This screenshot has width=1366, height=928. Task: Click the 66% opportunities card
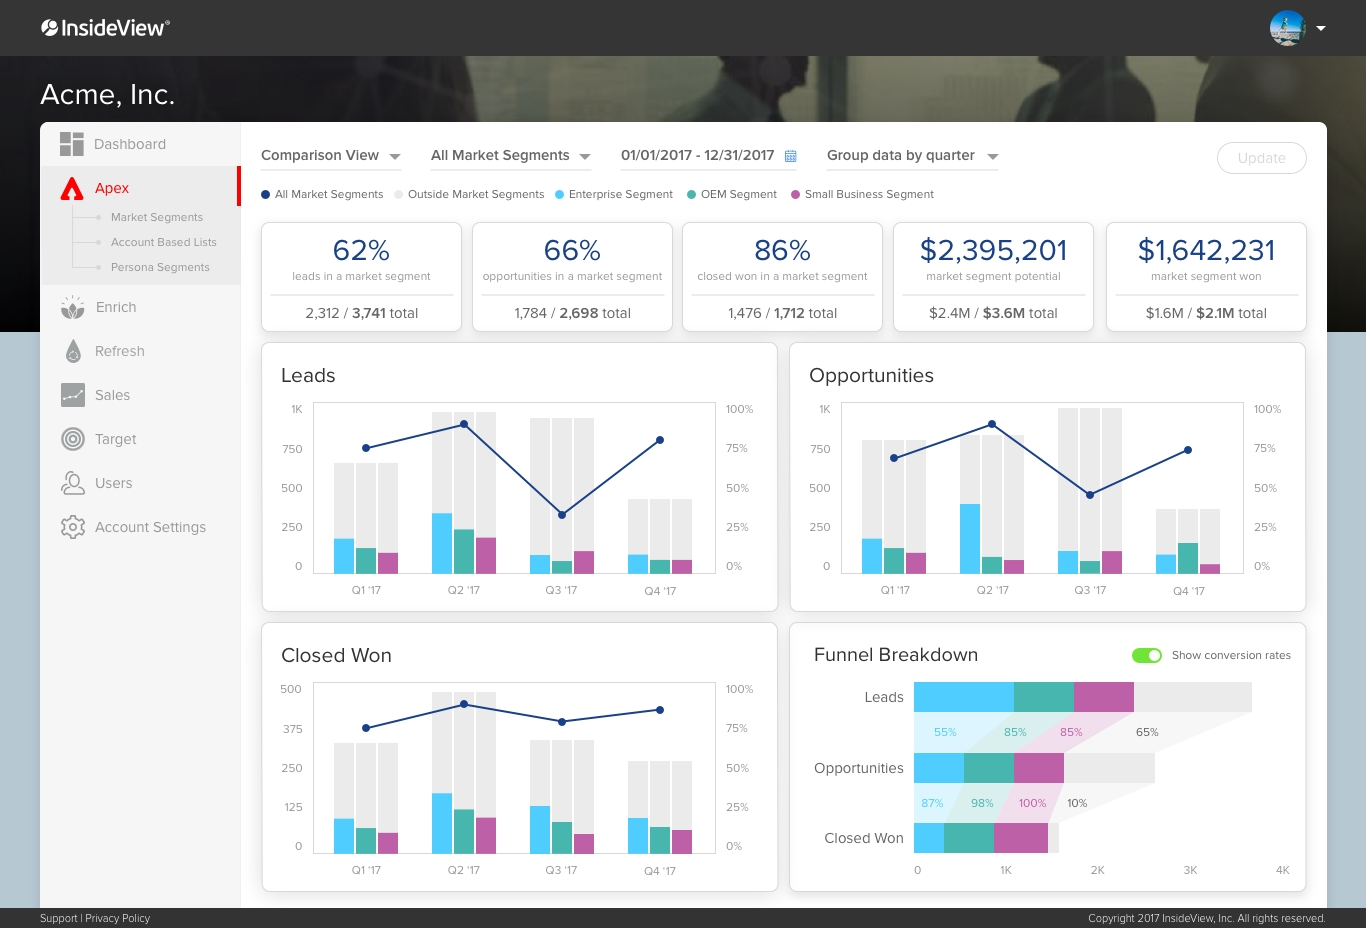573,277
